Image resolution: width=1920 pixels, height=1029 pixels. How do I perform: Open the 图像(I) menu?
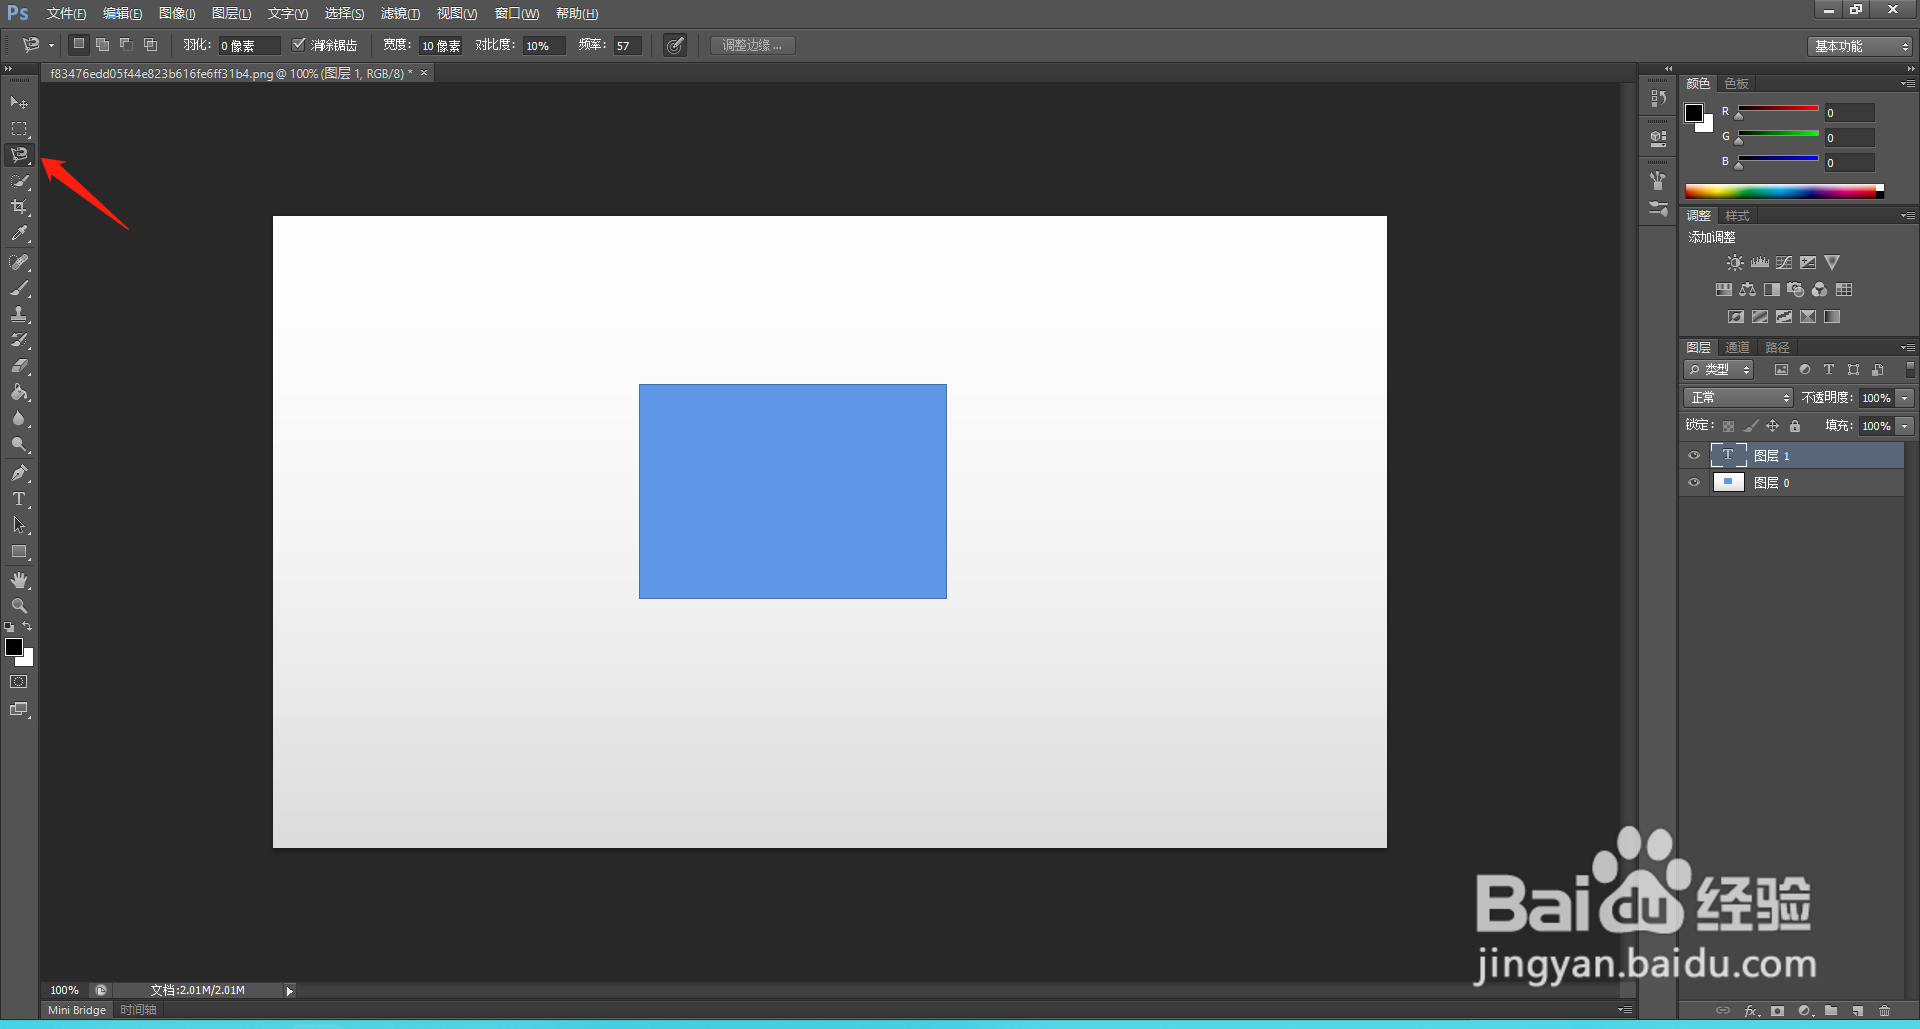pos(177,13)
